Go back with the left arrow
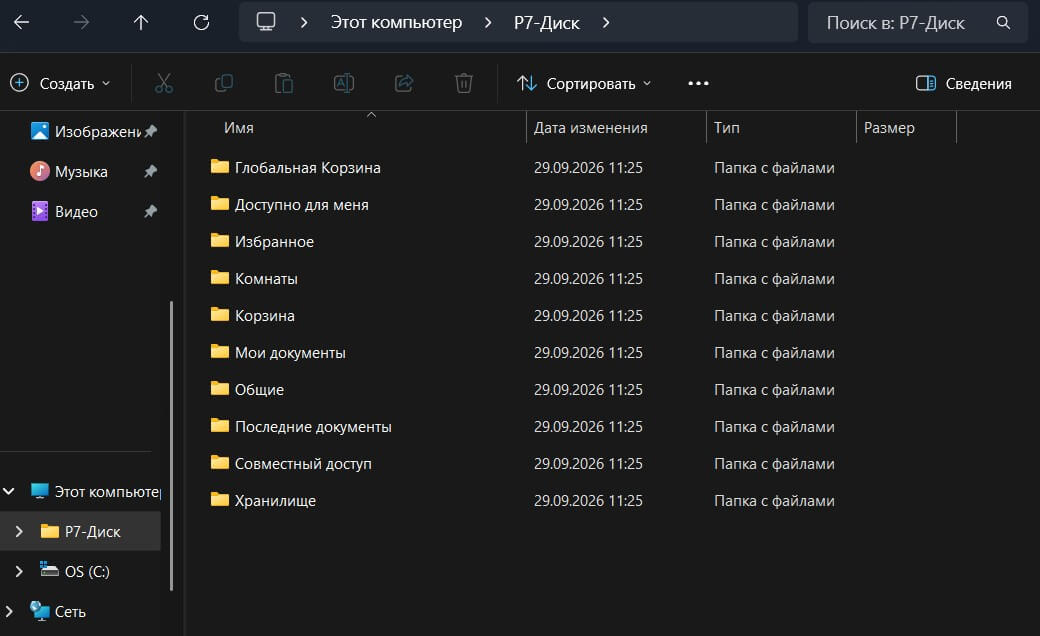Screen dimensions: 1040x636 pyautogui.click(x=22, y=23)
